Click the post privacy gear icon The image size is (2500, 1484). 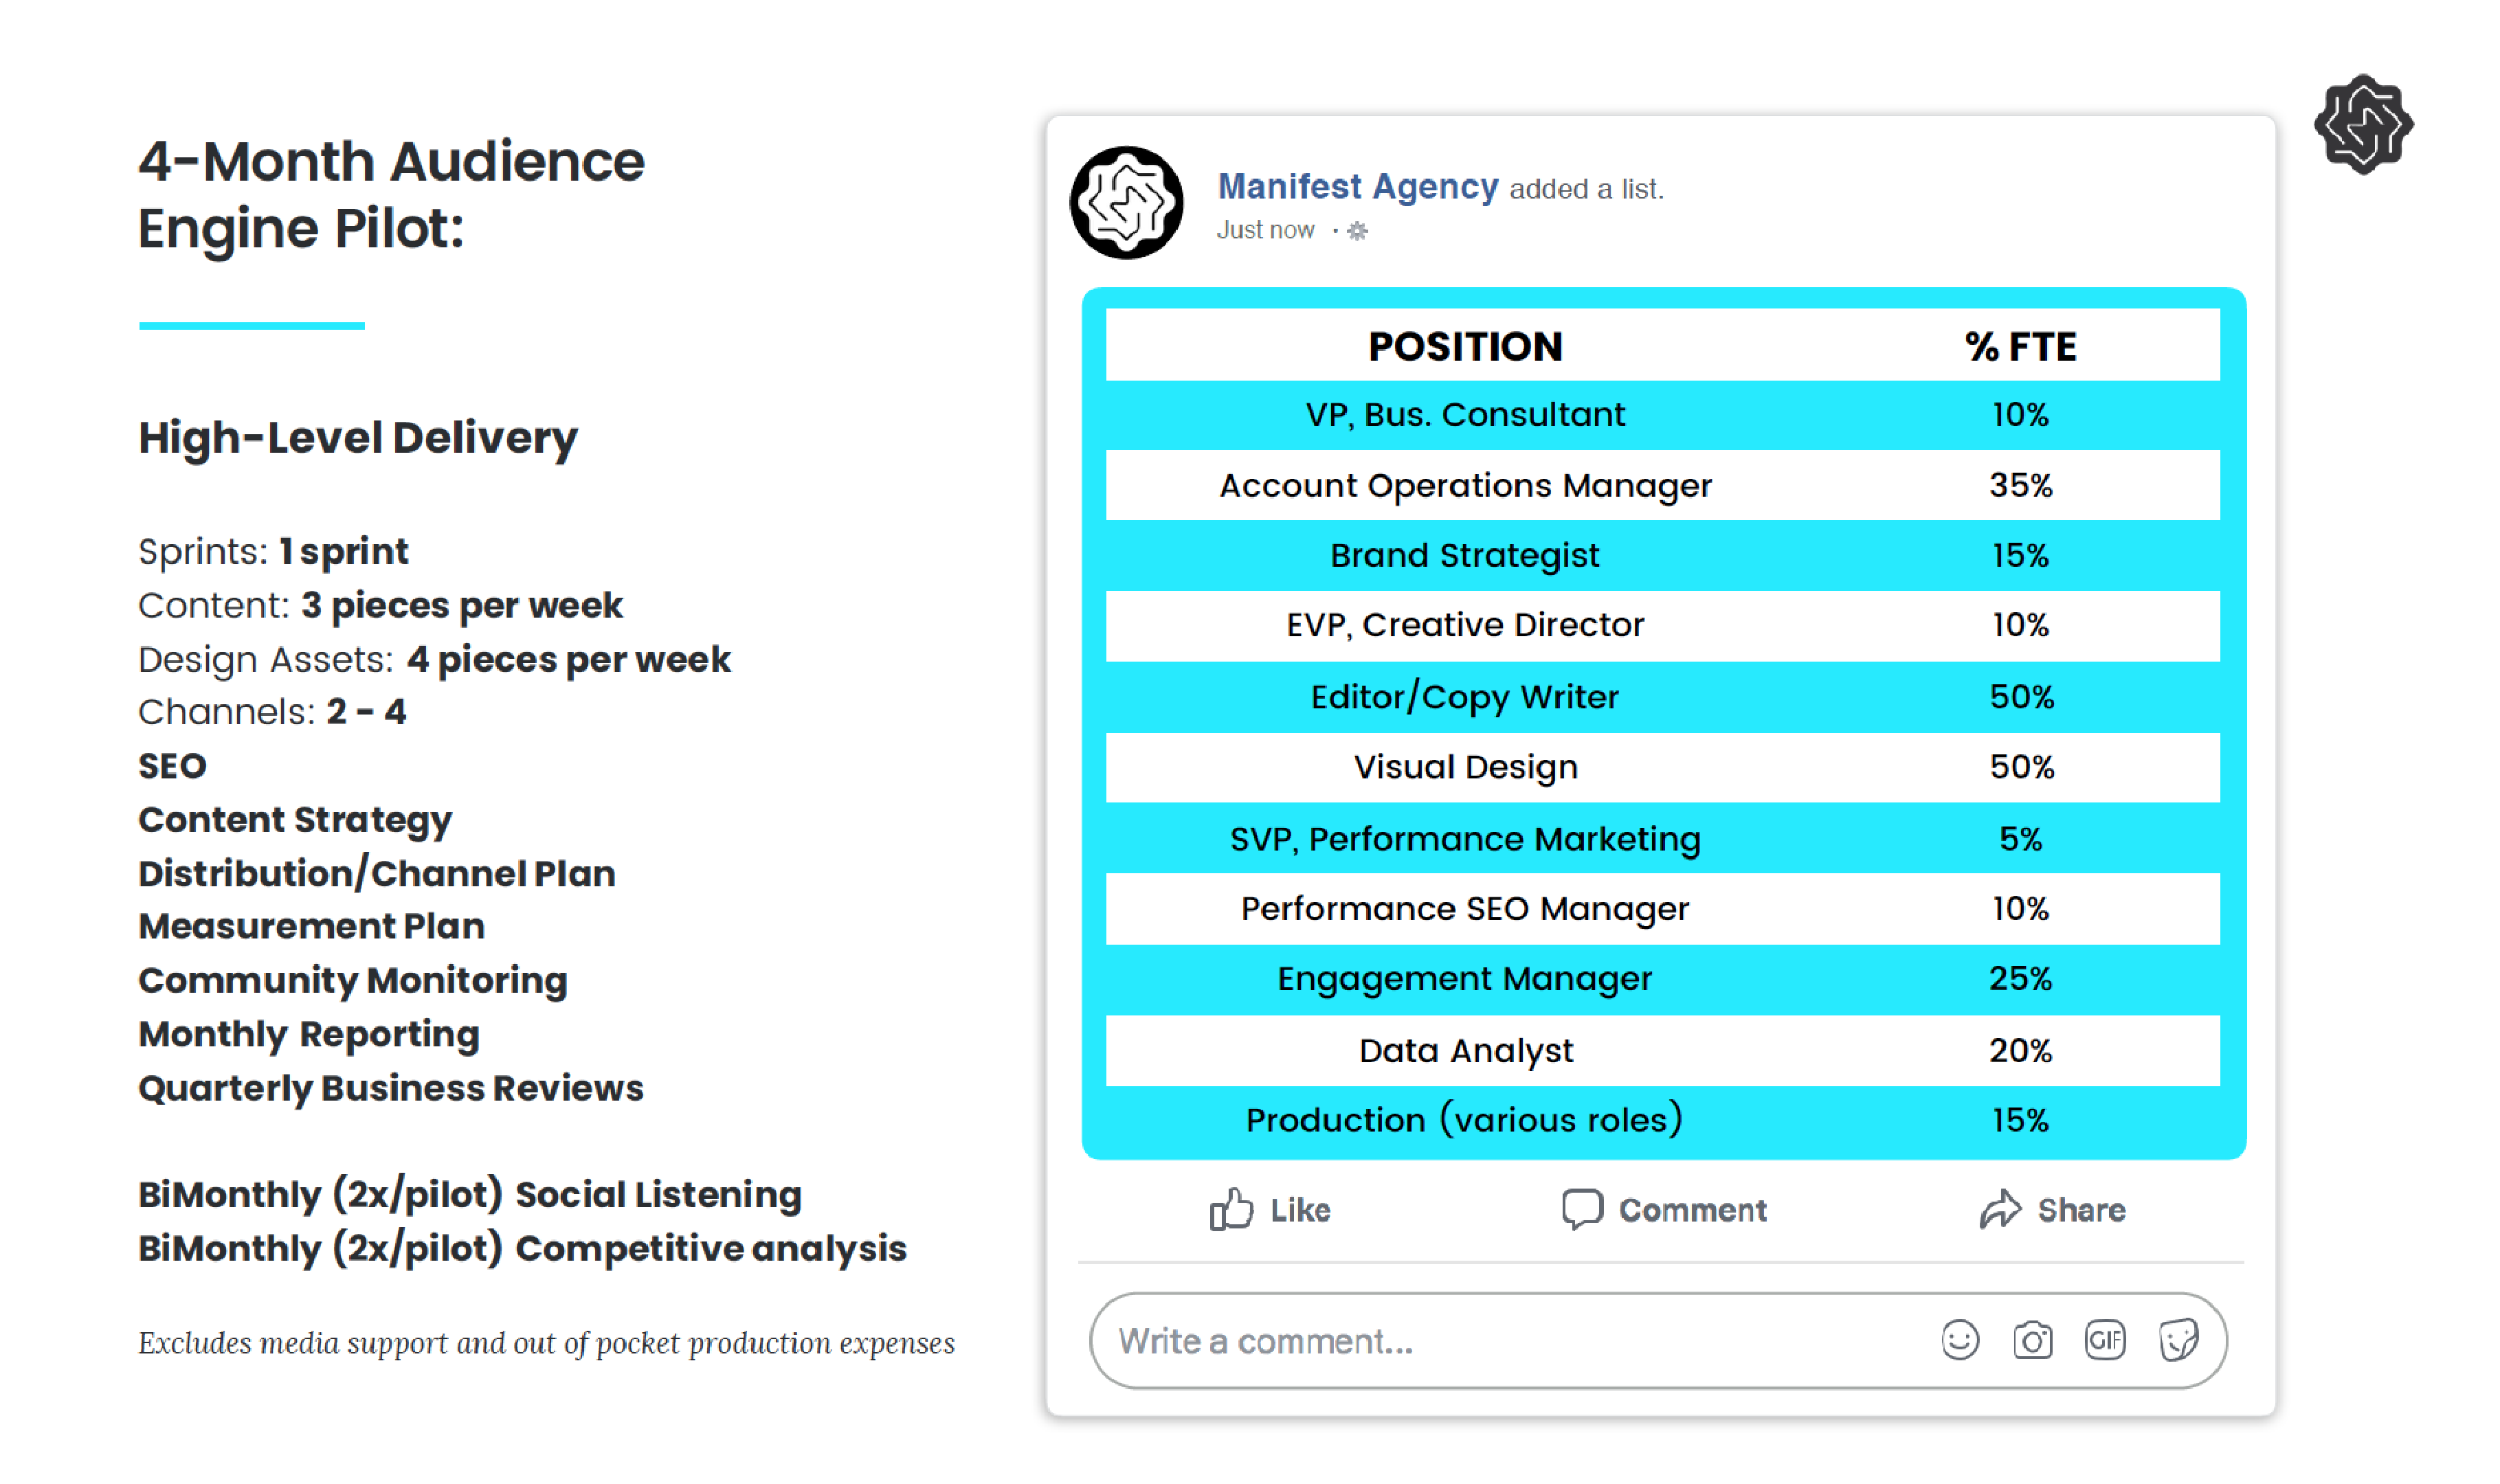pyautogui.click(x=1357, y=231)
